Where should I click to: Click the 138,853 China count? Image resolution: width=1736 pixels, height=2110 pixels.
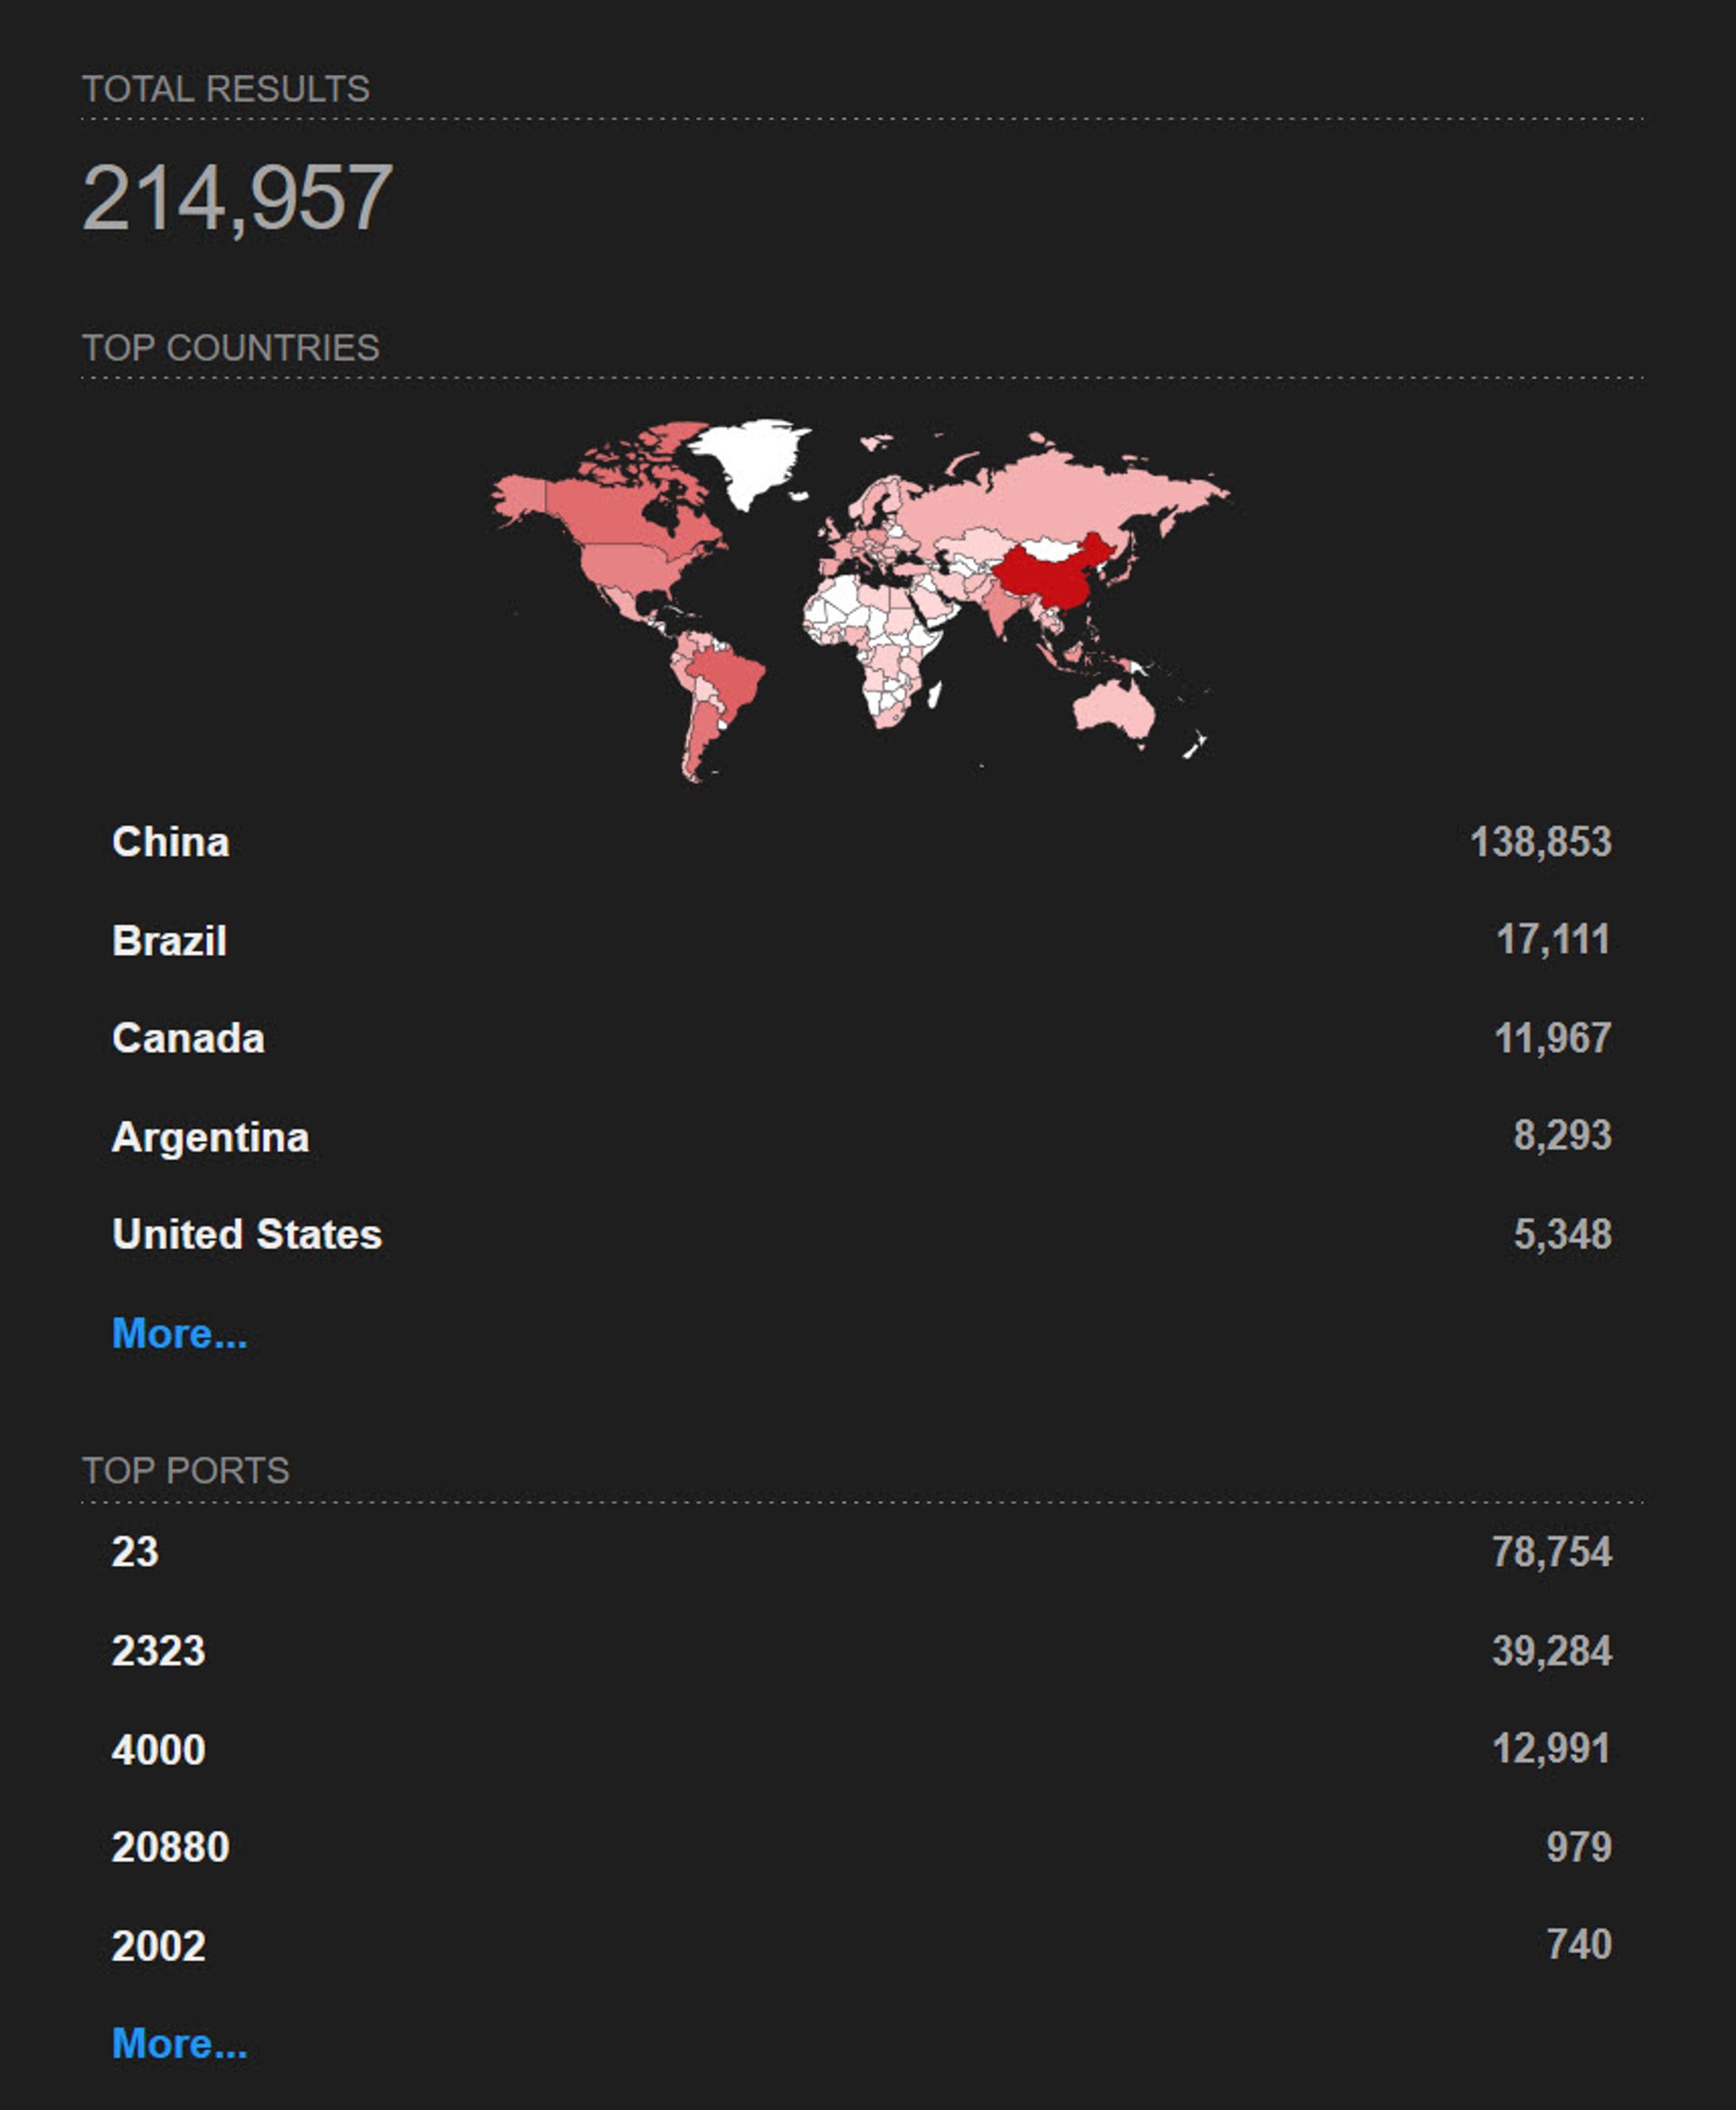click(x=1540, y=842)
